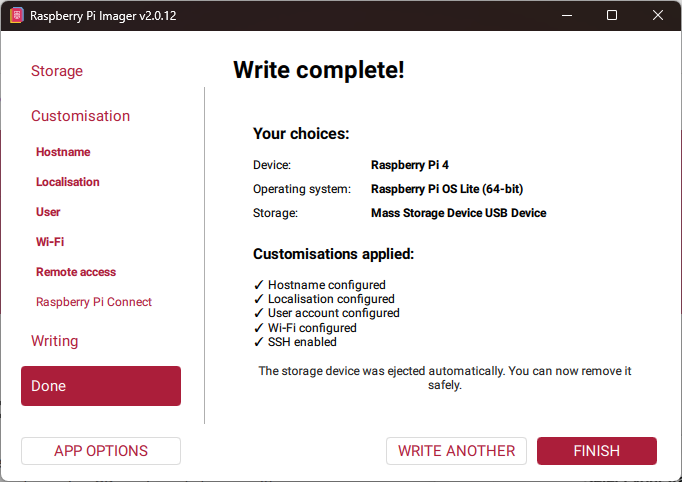Screen dimensions: 682x482
Task: Click the 'User account configured' line
Action: (x=327, y=313)
